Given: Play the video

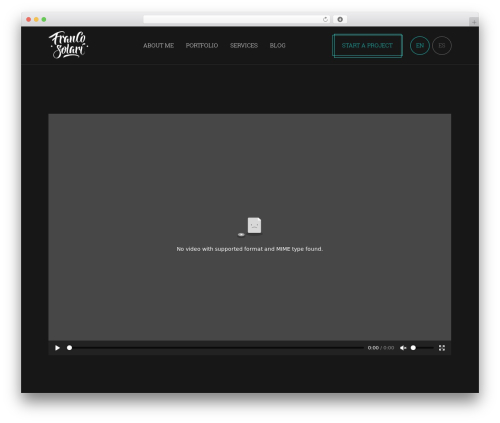Looking at the screenshot, I should point(57,348).
